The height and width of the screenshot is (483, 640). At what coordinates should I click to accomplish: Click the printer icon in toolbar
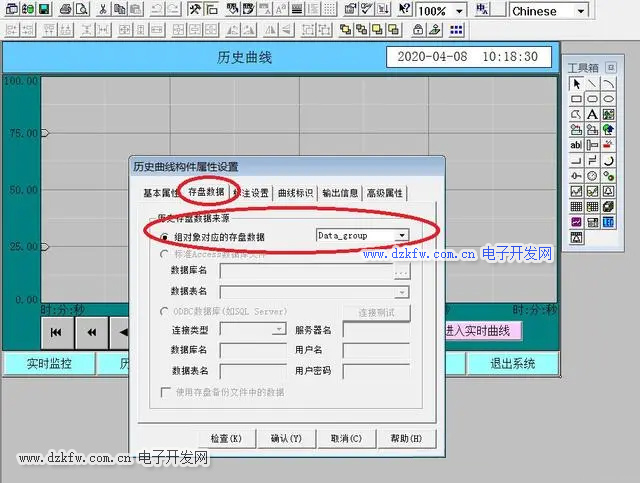[66, 10]
